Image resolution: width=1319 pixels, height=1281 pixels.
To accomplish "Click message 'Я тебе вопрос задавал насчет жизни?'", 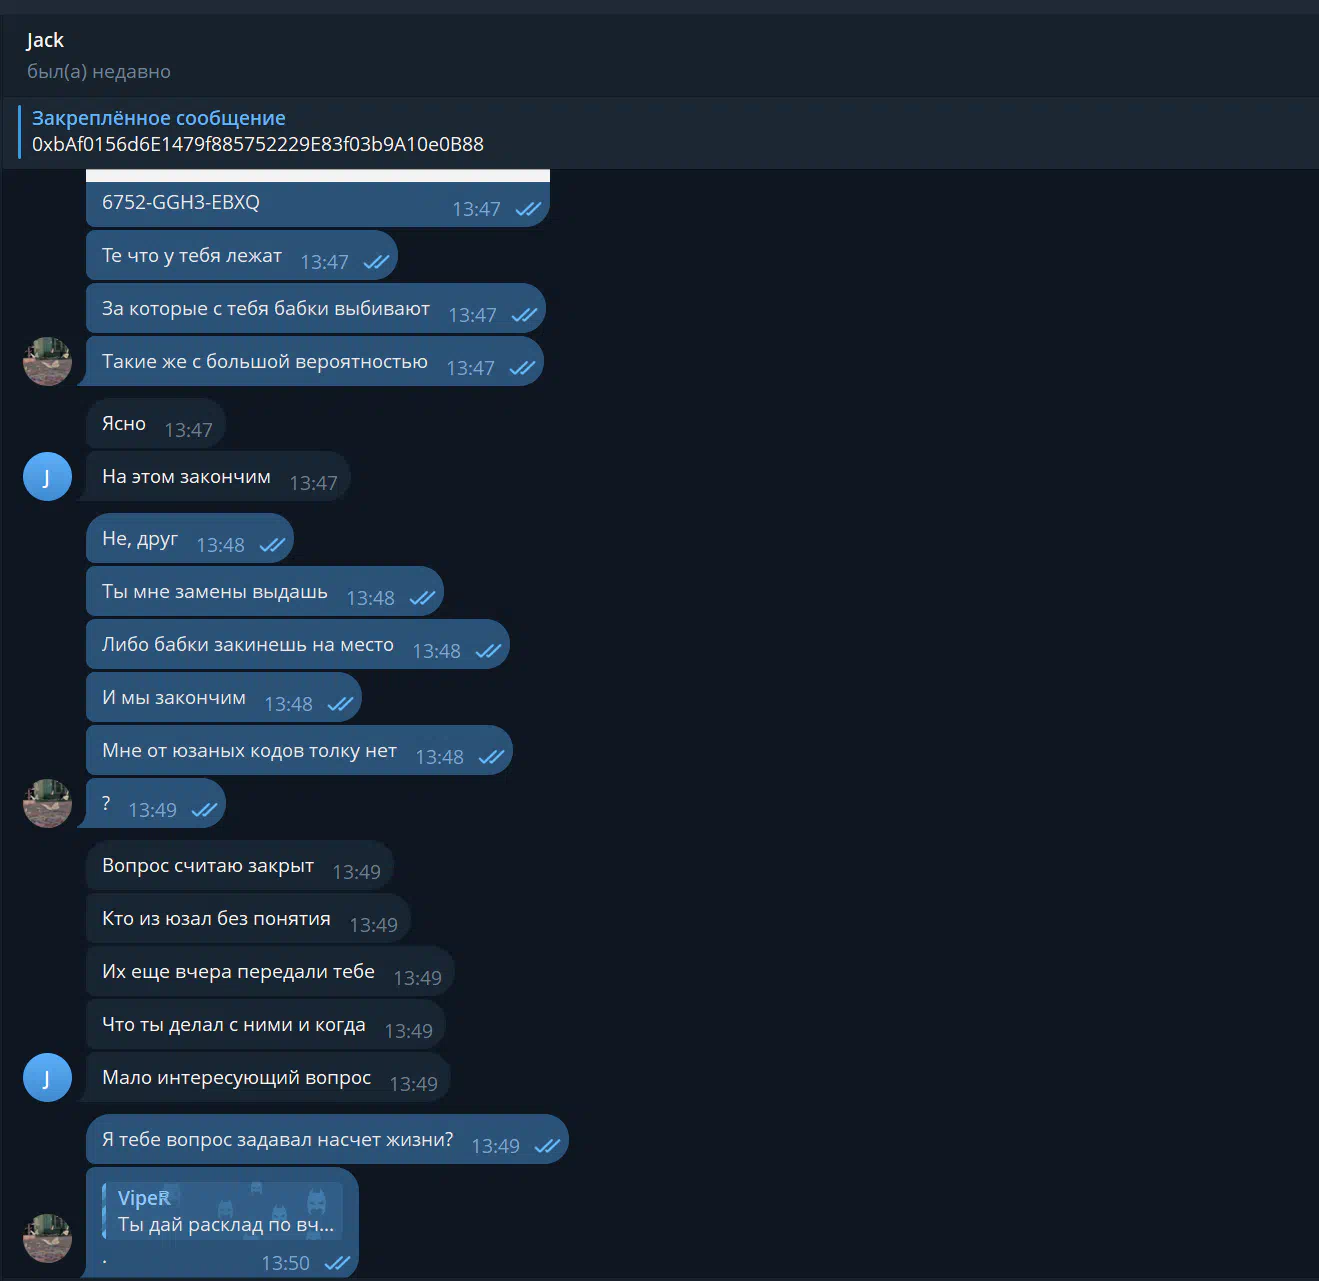I will coord(327,1140).
